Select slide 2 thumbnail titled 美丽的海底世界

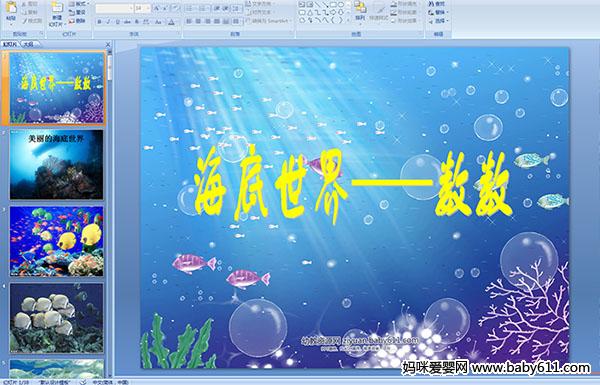pyautogui.click(x=56, y=164)
